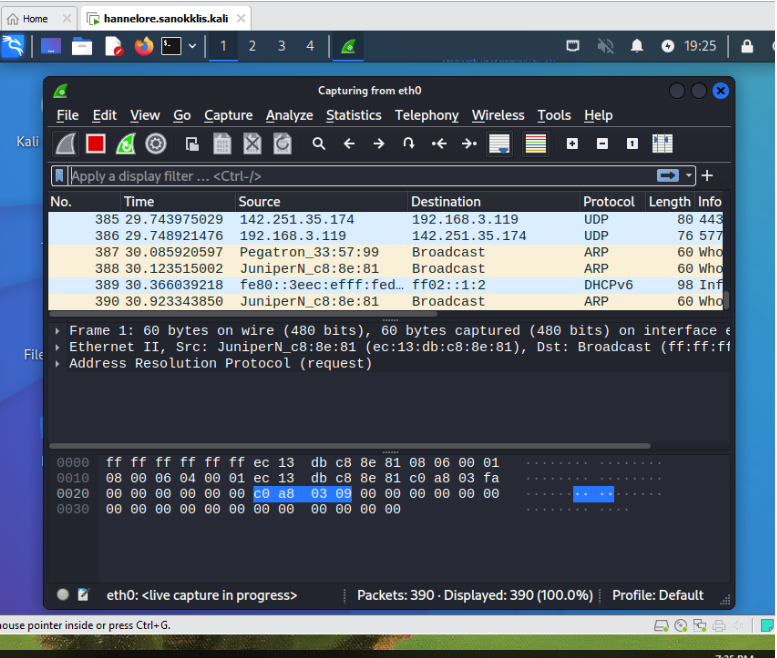This screenshot has height=658, width=777.
Task: Reload this capture file icon
Action: pyautogui.click(x=282, y=144)
